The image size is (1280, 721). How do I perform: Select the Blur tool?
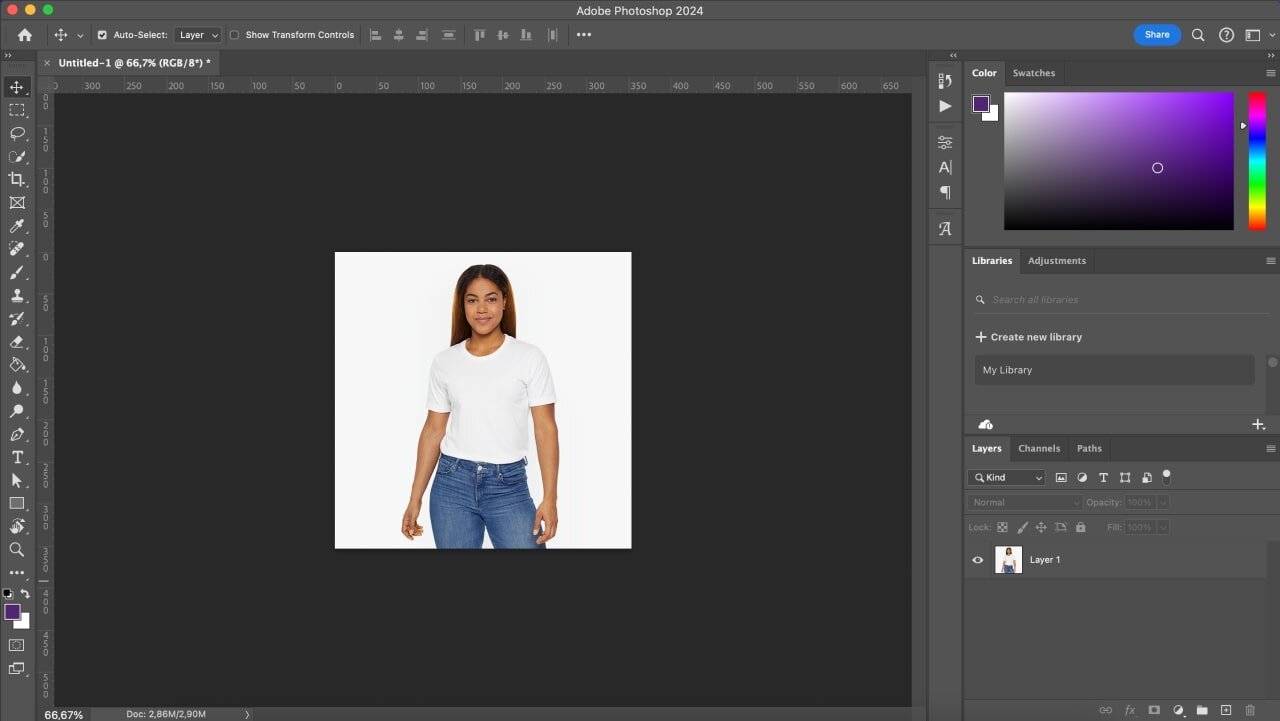(17, 388)
